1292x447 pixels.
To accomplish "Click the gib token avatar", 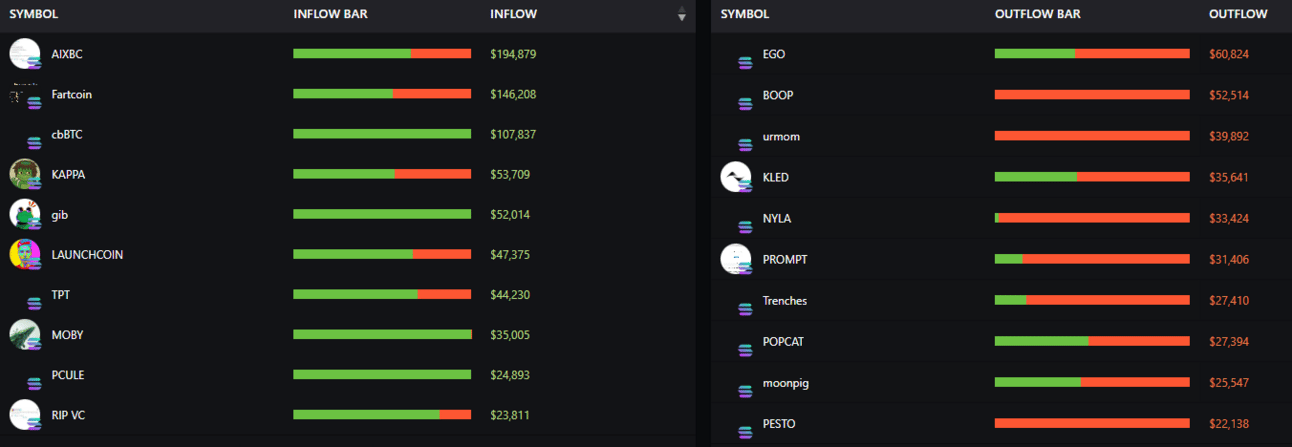I will pyautogui.click(x=24, y=214).
